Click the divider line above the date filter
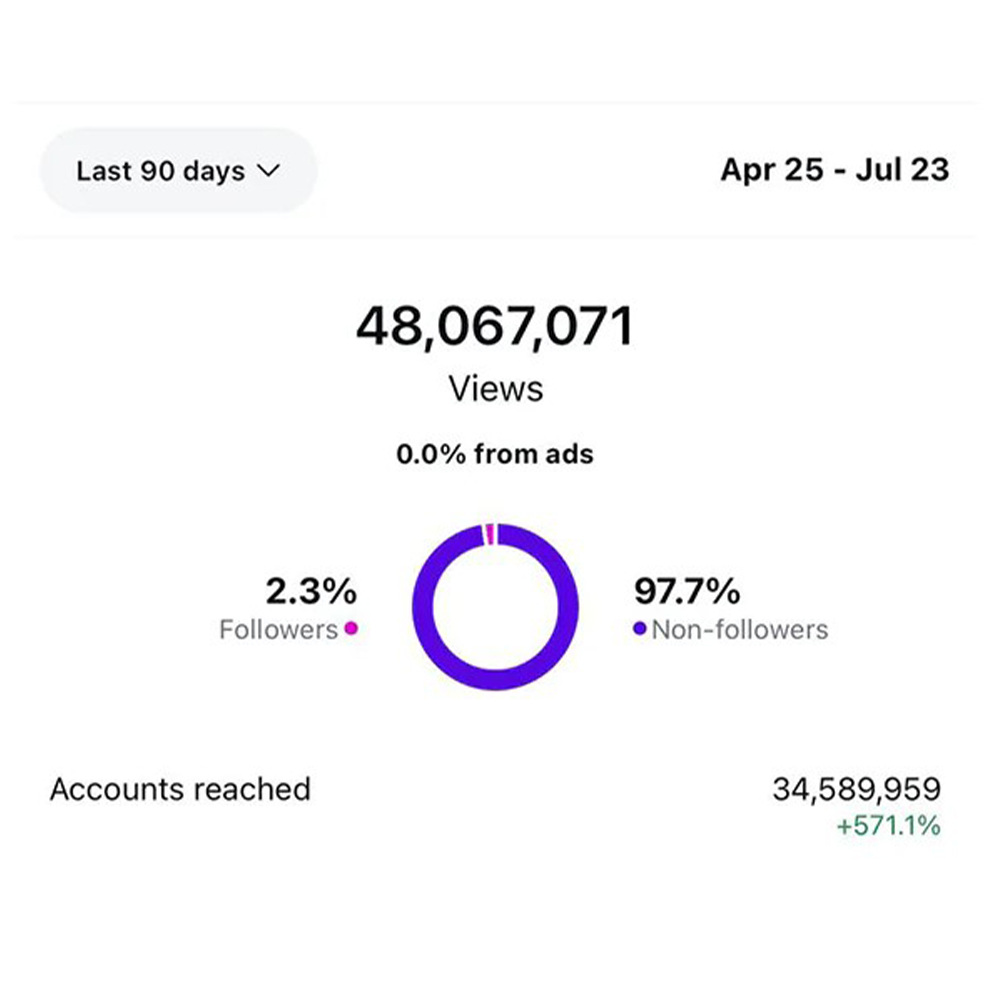 [495, 102]
